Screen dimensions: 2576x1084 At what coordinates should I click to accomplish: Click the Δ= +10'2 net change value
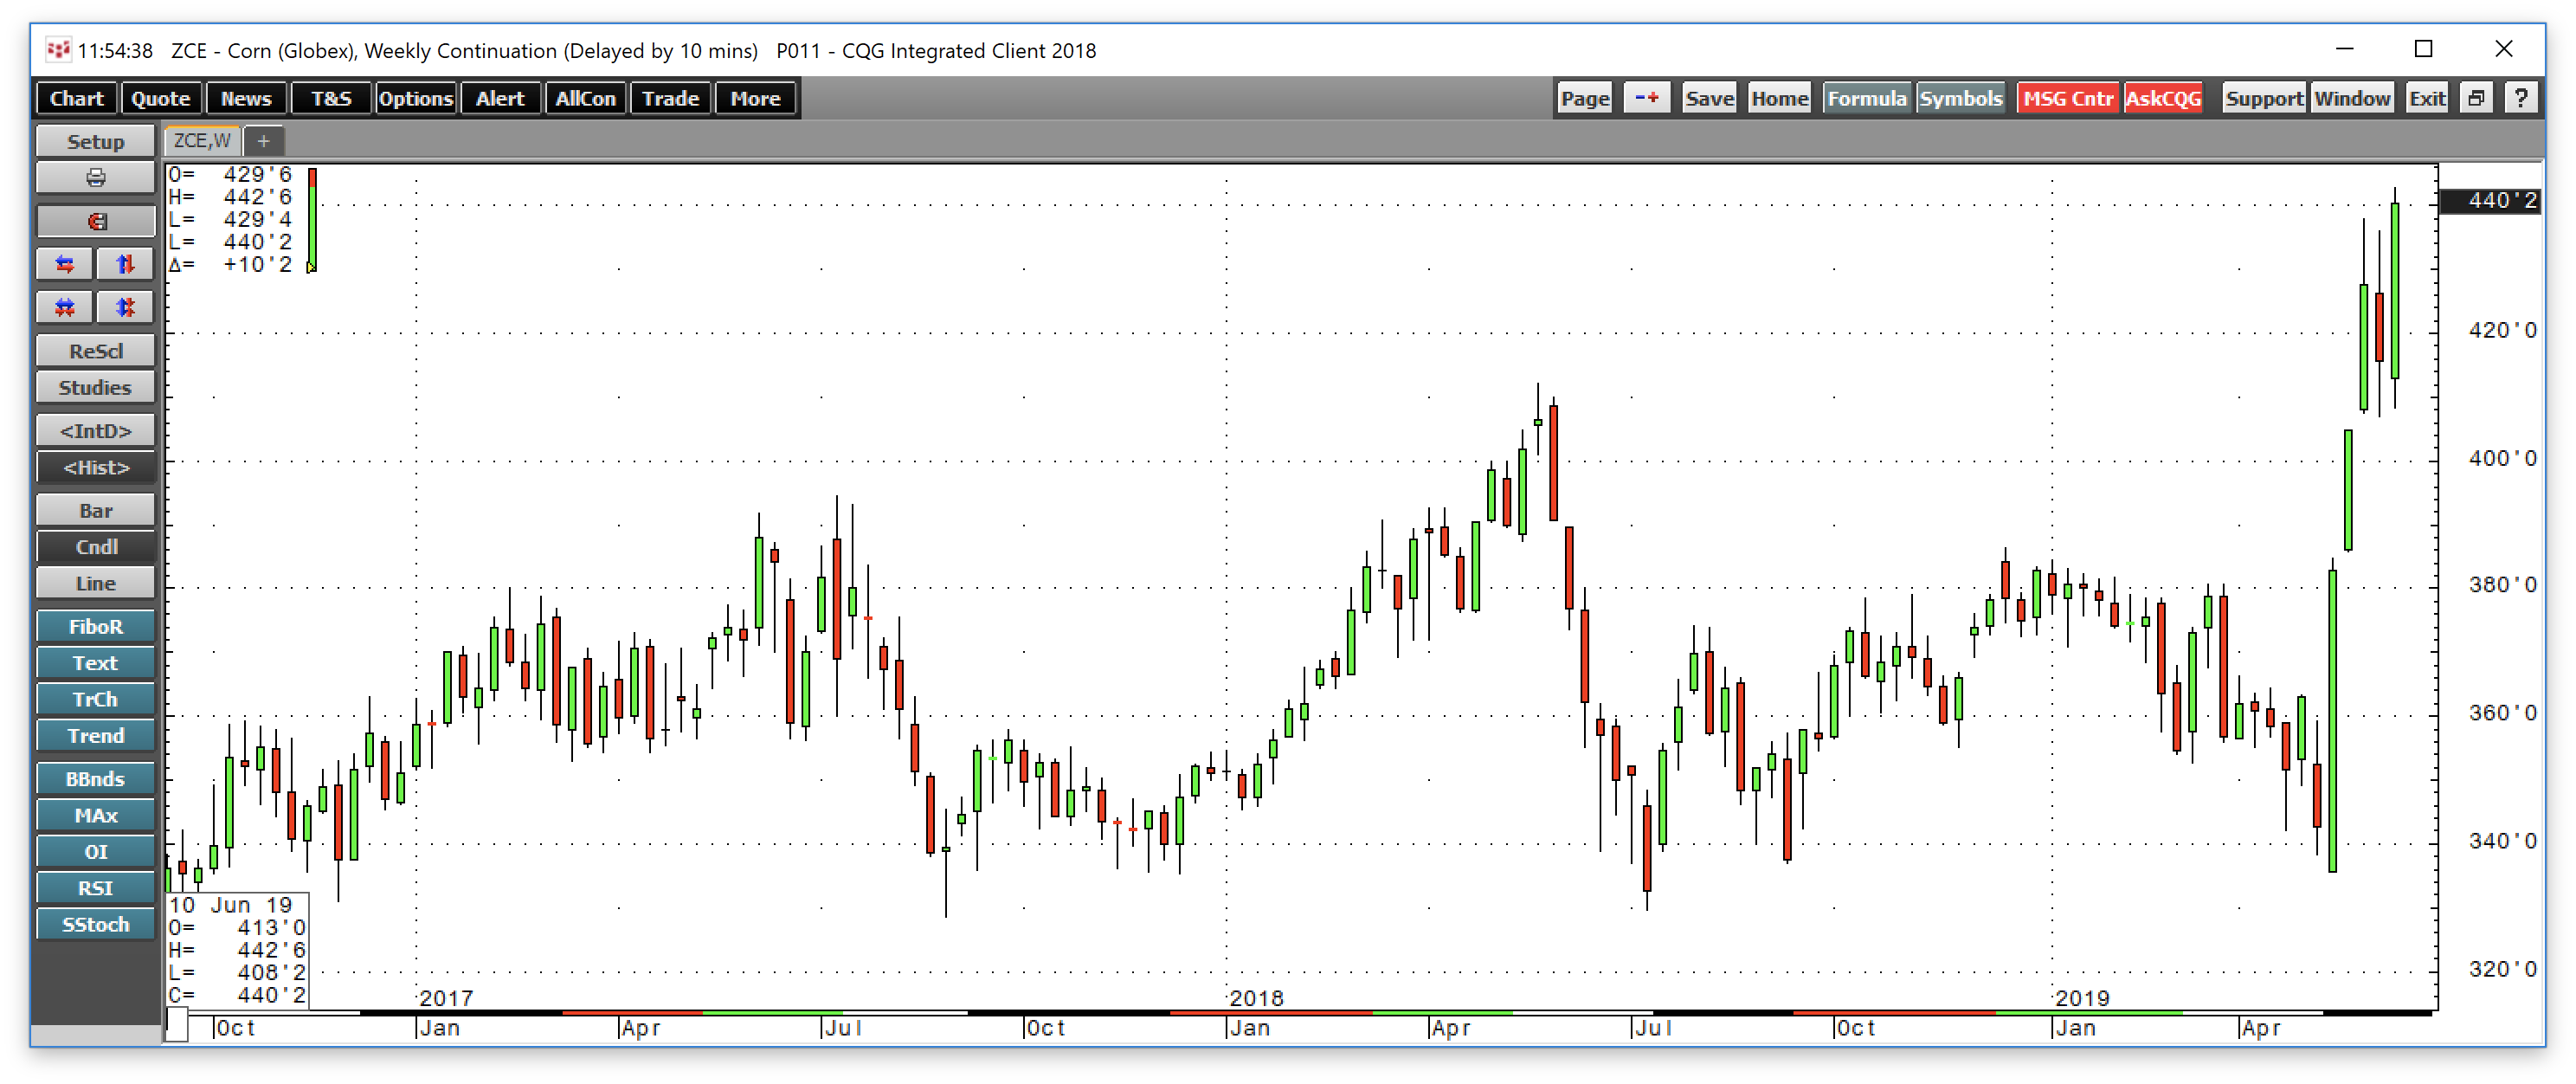coord(231,265)
